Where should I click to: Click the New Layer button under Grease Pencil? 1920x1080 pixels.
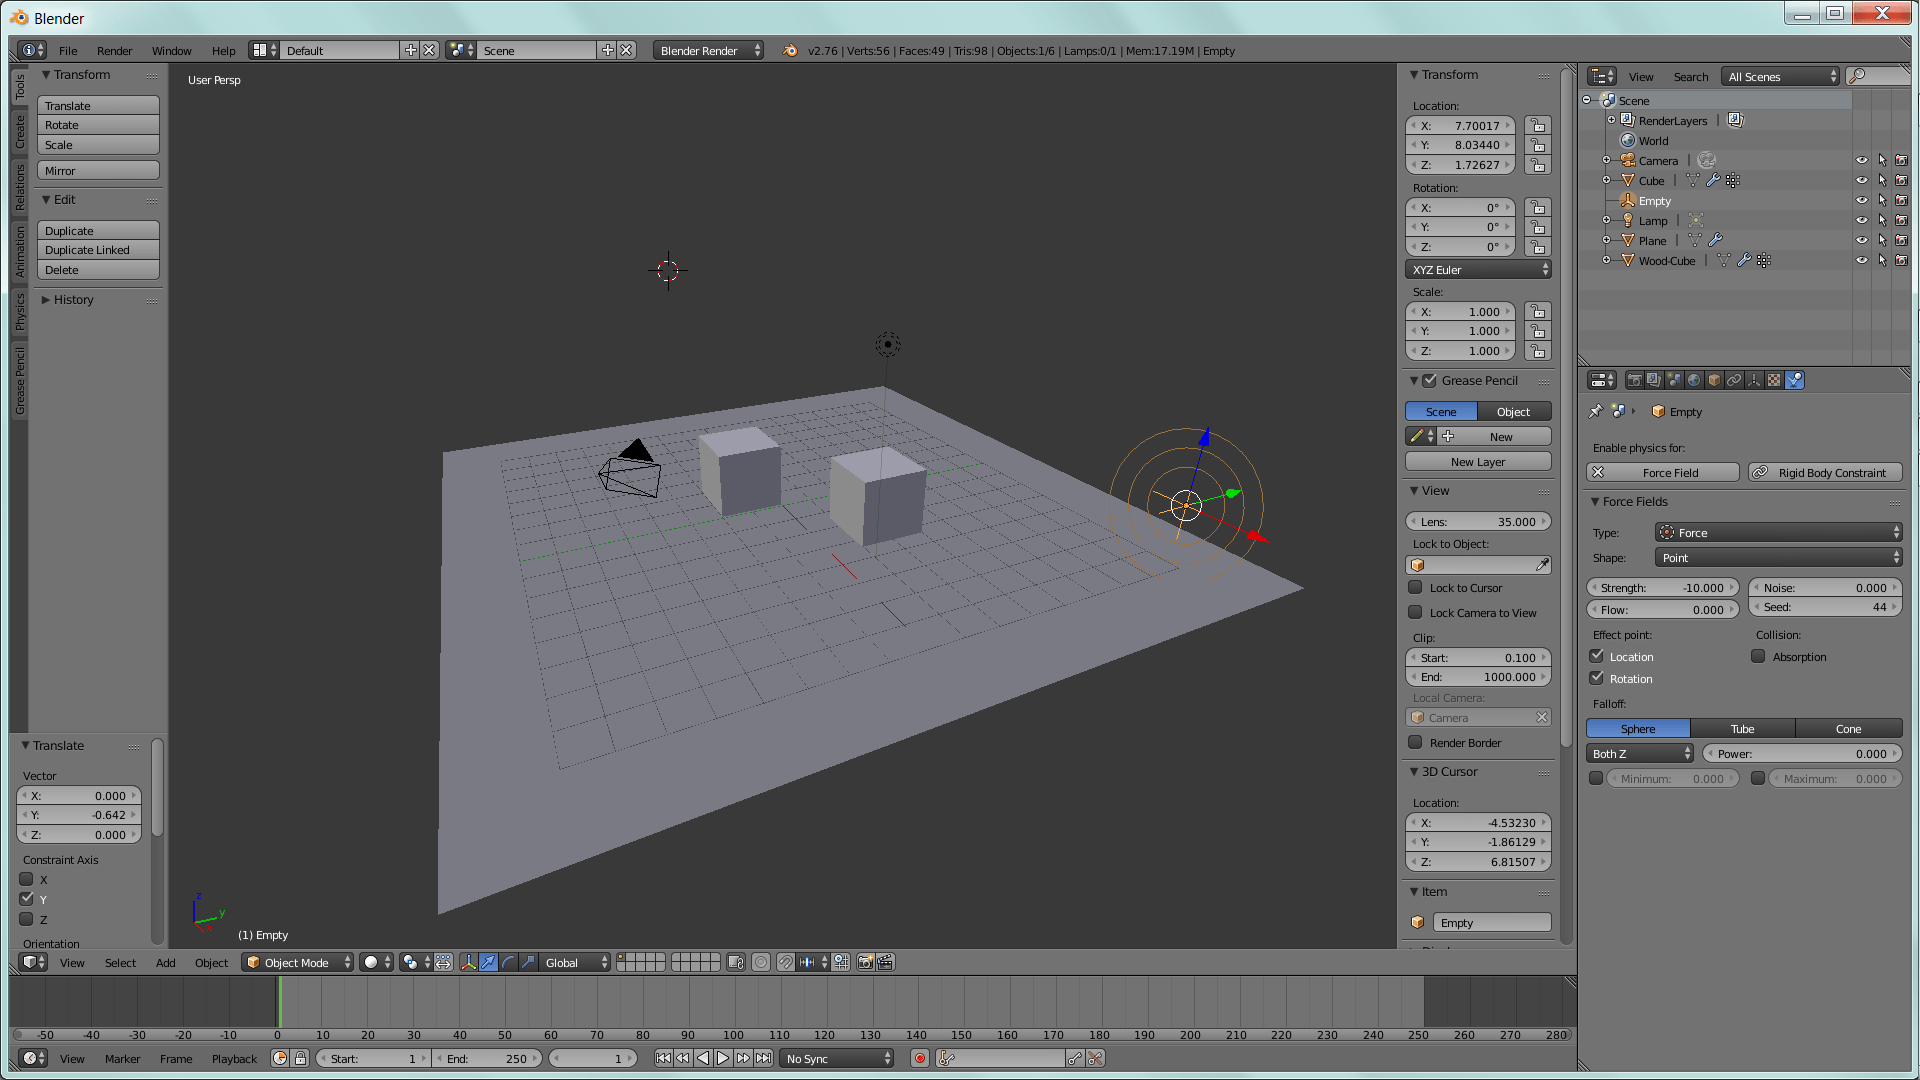click(x=1477, y=461)
